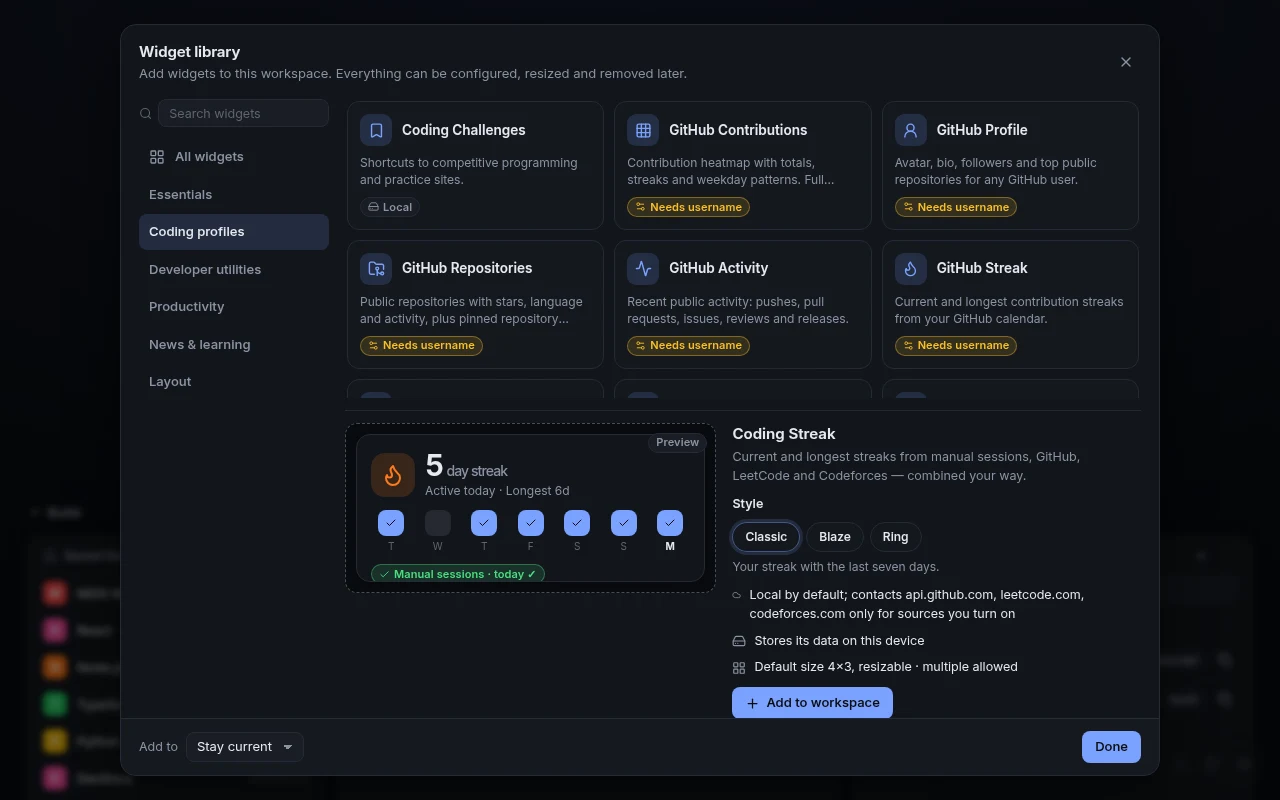Switch to the Productivity category

point(234,307)
